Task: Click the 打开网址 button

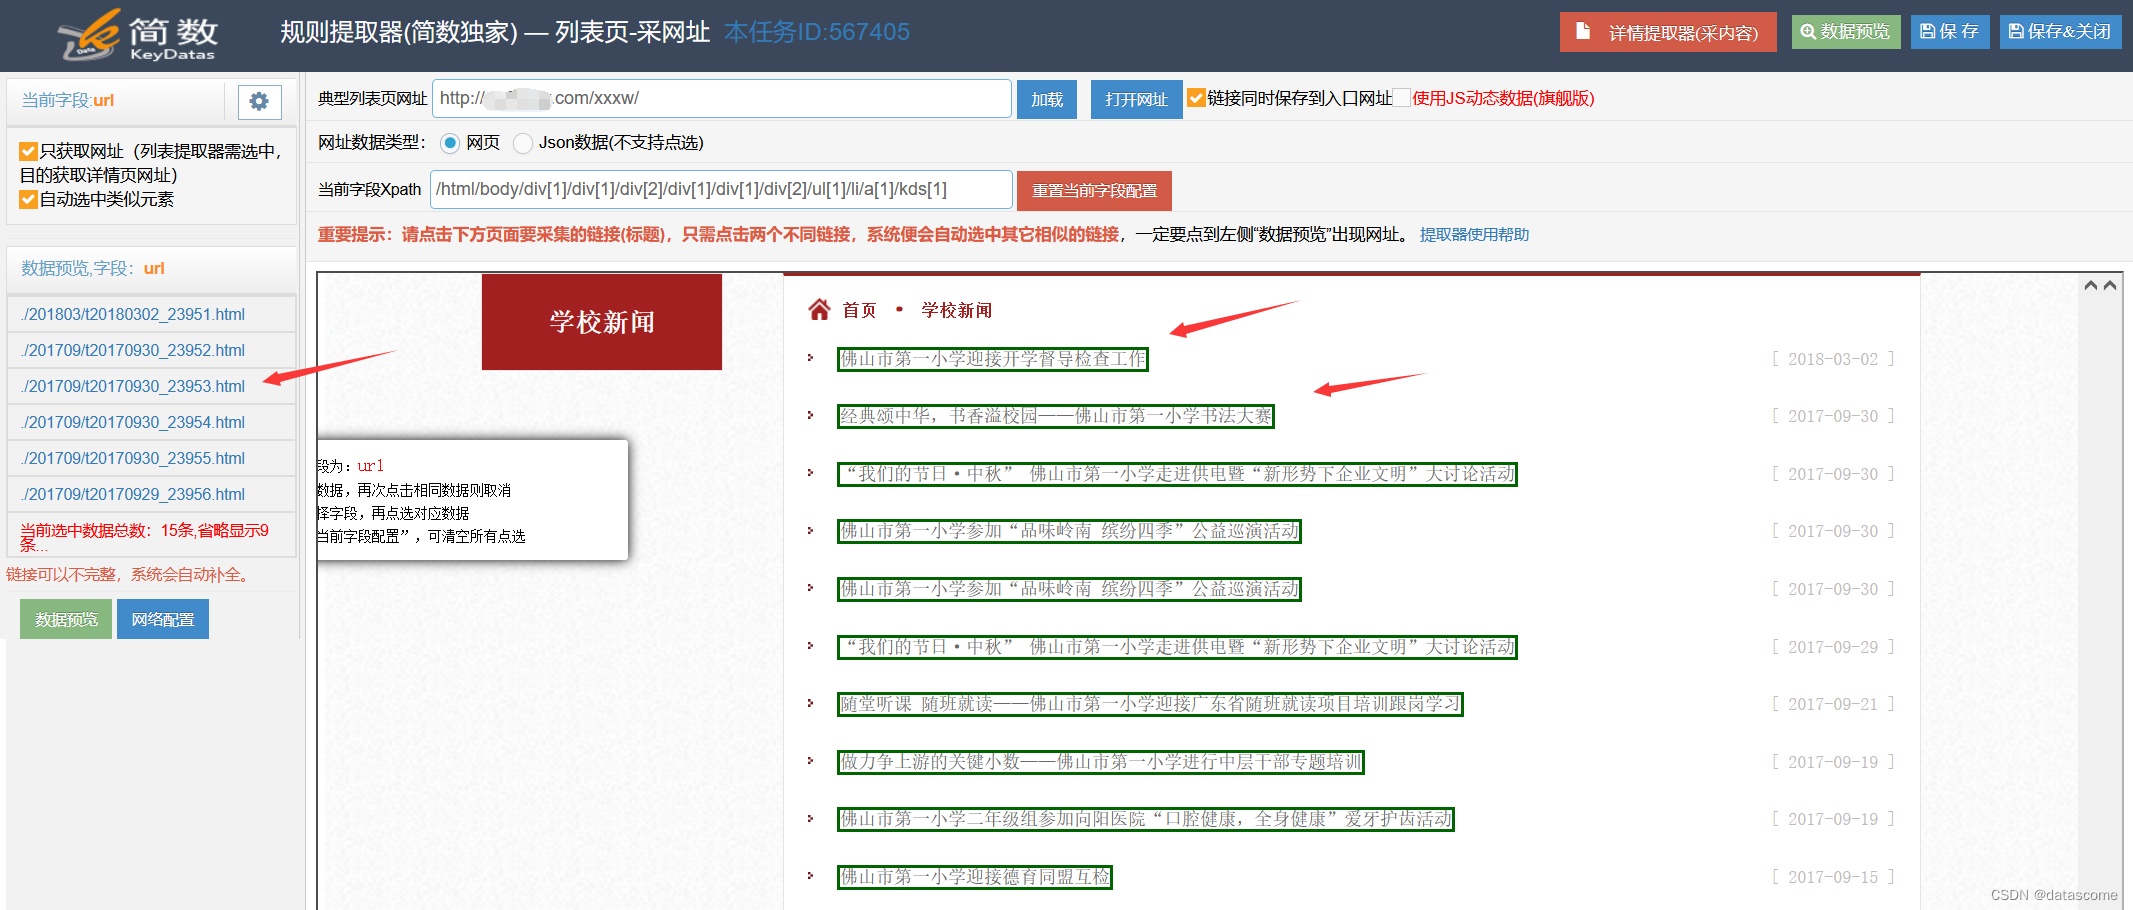Action: tap(1136, 99)
